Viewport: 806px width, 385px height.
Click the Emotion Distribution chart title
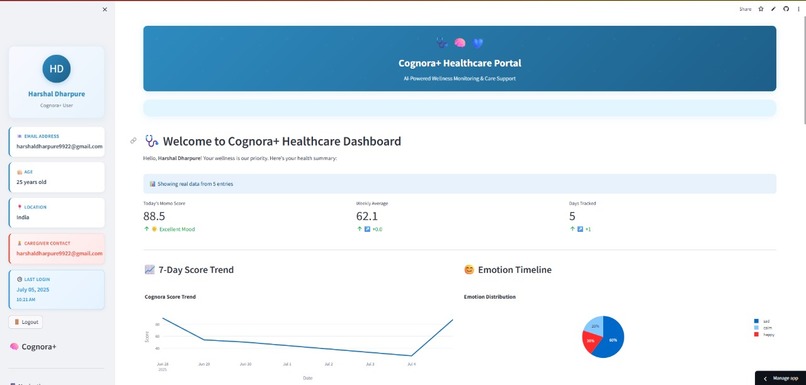(490, 297)
